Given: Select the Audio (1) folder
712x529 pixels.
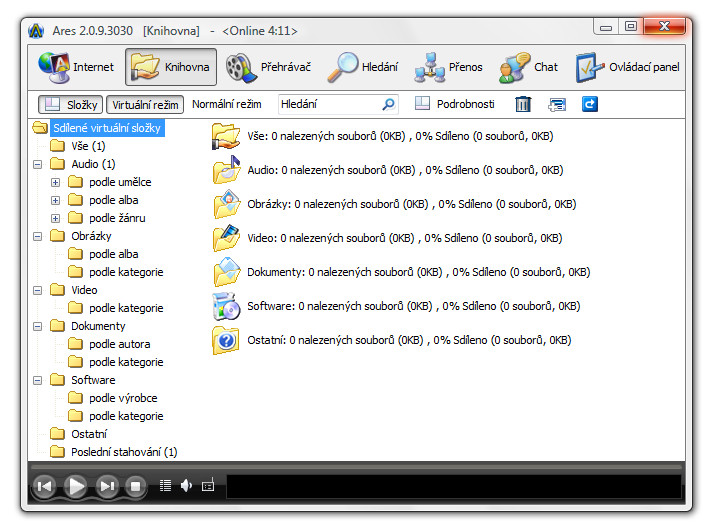Looking at the screenshot, I should [x=93, y=164].
